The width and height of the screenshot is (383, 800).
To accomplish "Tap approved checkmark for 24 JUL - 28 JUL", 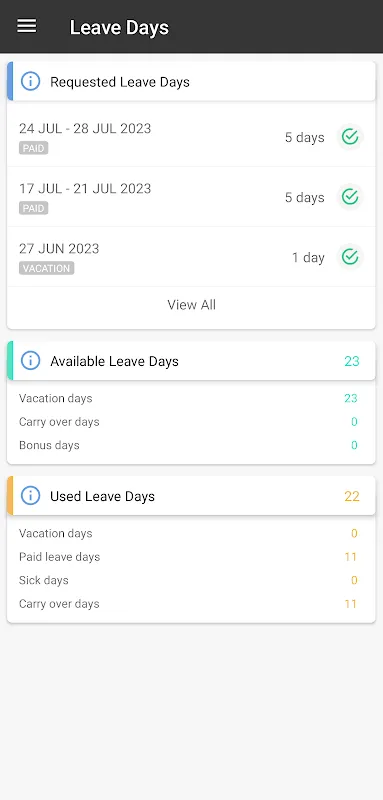I will pyautogui.click(x=350, y=137).
